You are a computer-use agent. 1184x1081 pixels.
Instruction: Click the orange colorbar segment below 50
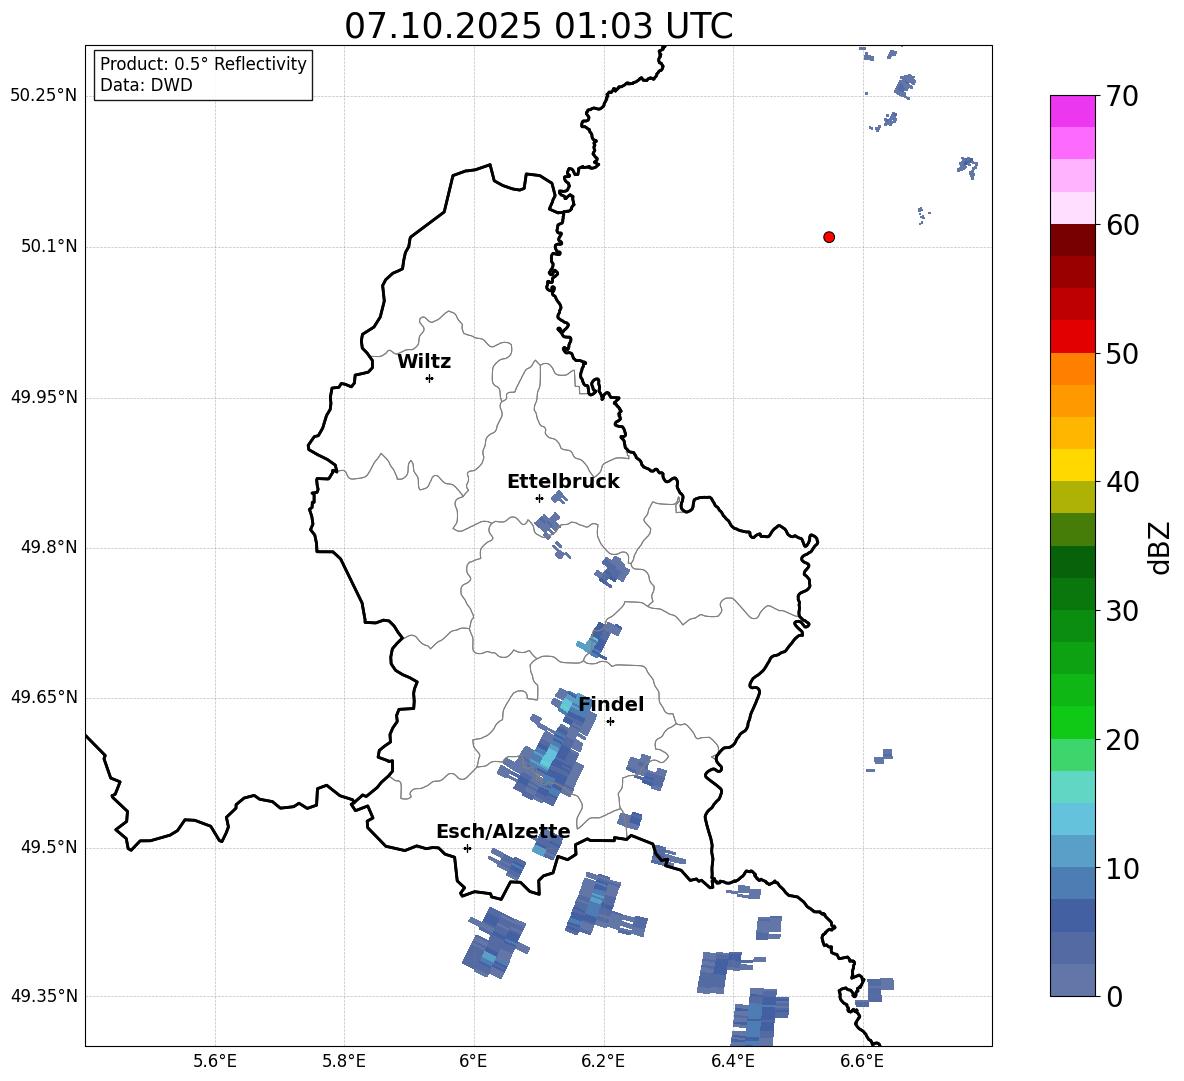pos(1073,369)
